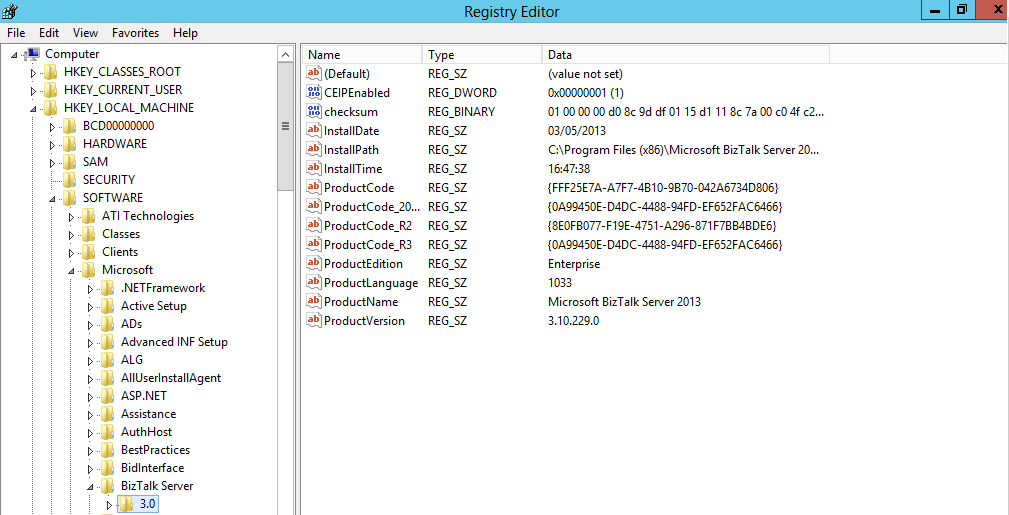
Task: Click the tree pane vertical scrollbar thumb
Action: [286, 127]
